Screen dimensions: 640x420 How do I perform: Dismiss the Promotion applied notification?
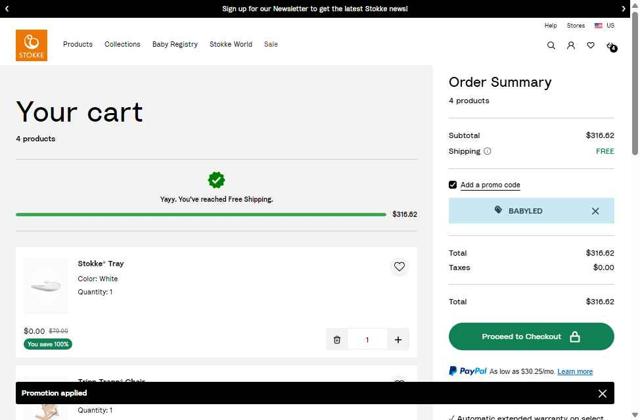point(602,394)
